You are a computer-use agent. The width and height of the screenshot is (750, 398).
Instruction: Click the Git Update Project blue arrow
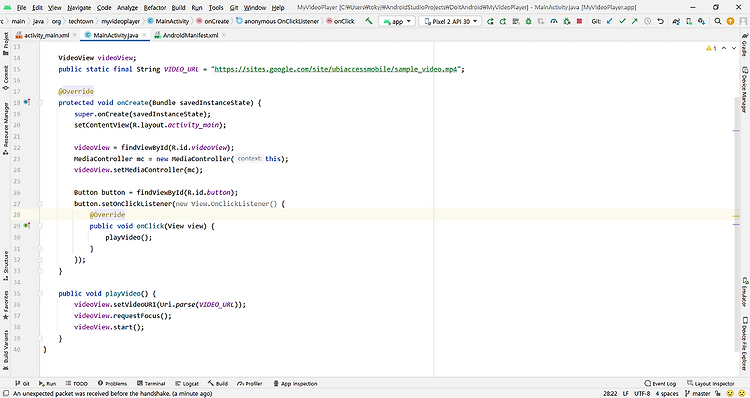(x=609, y=21)
